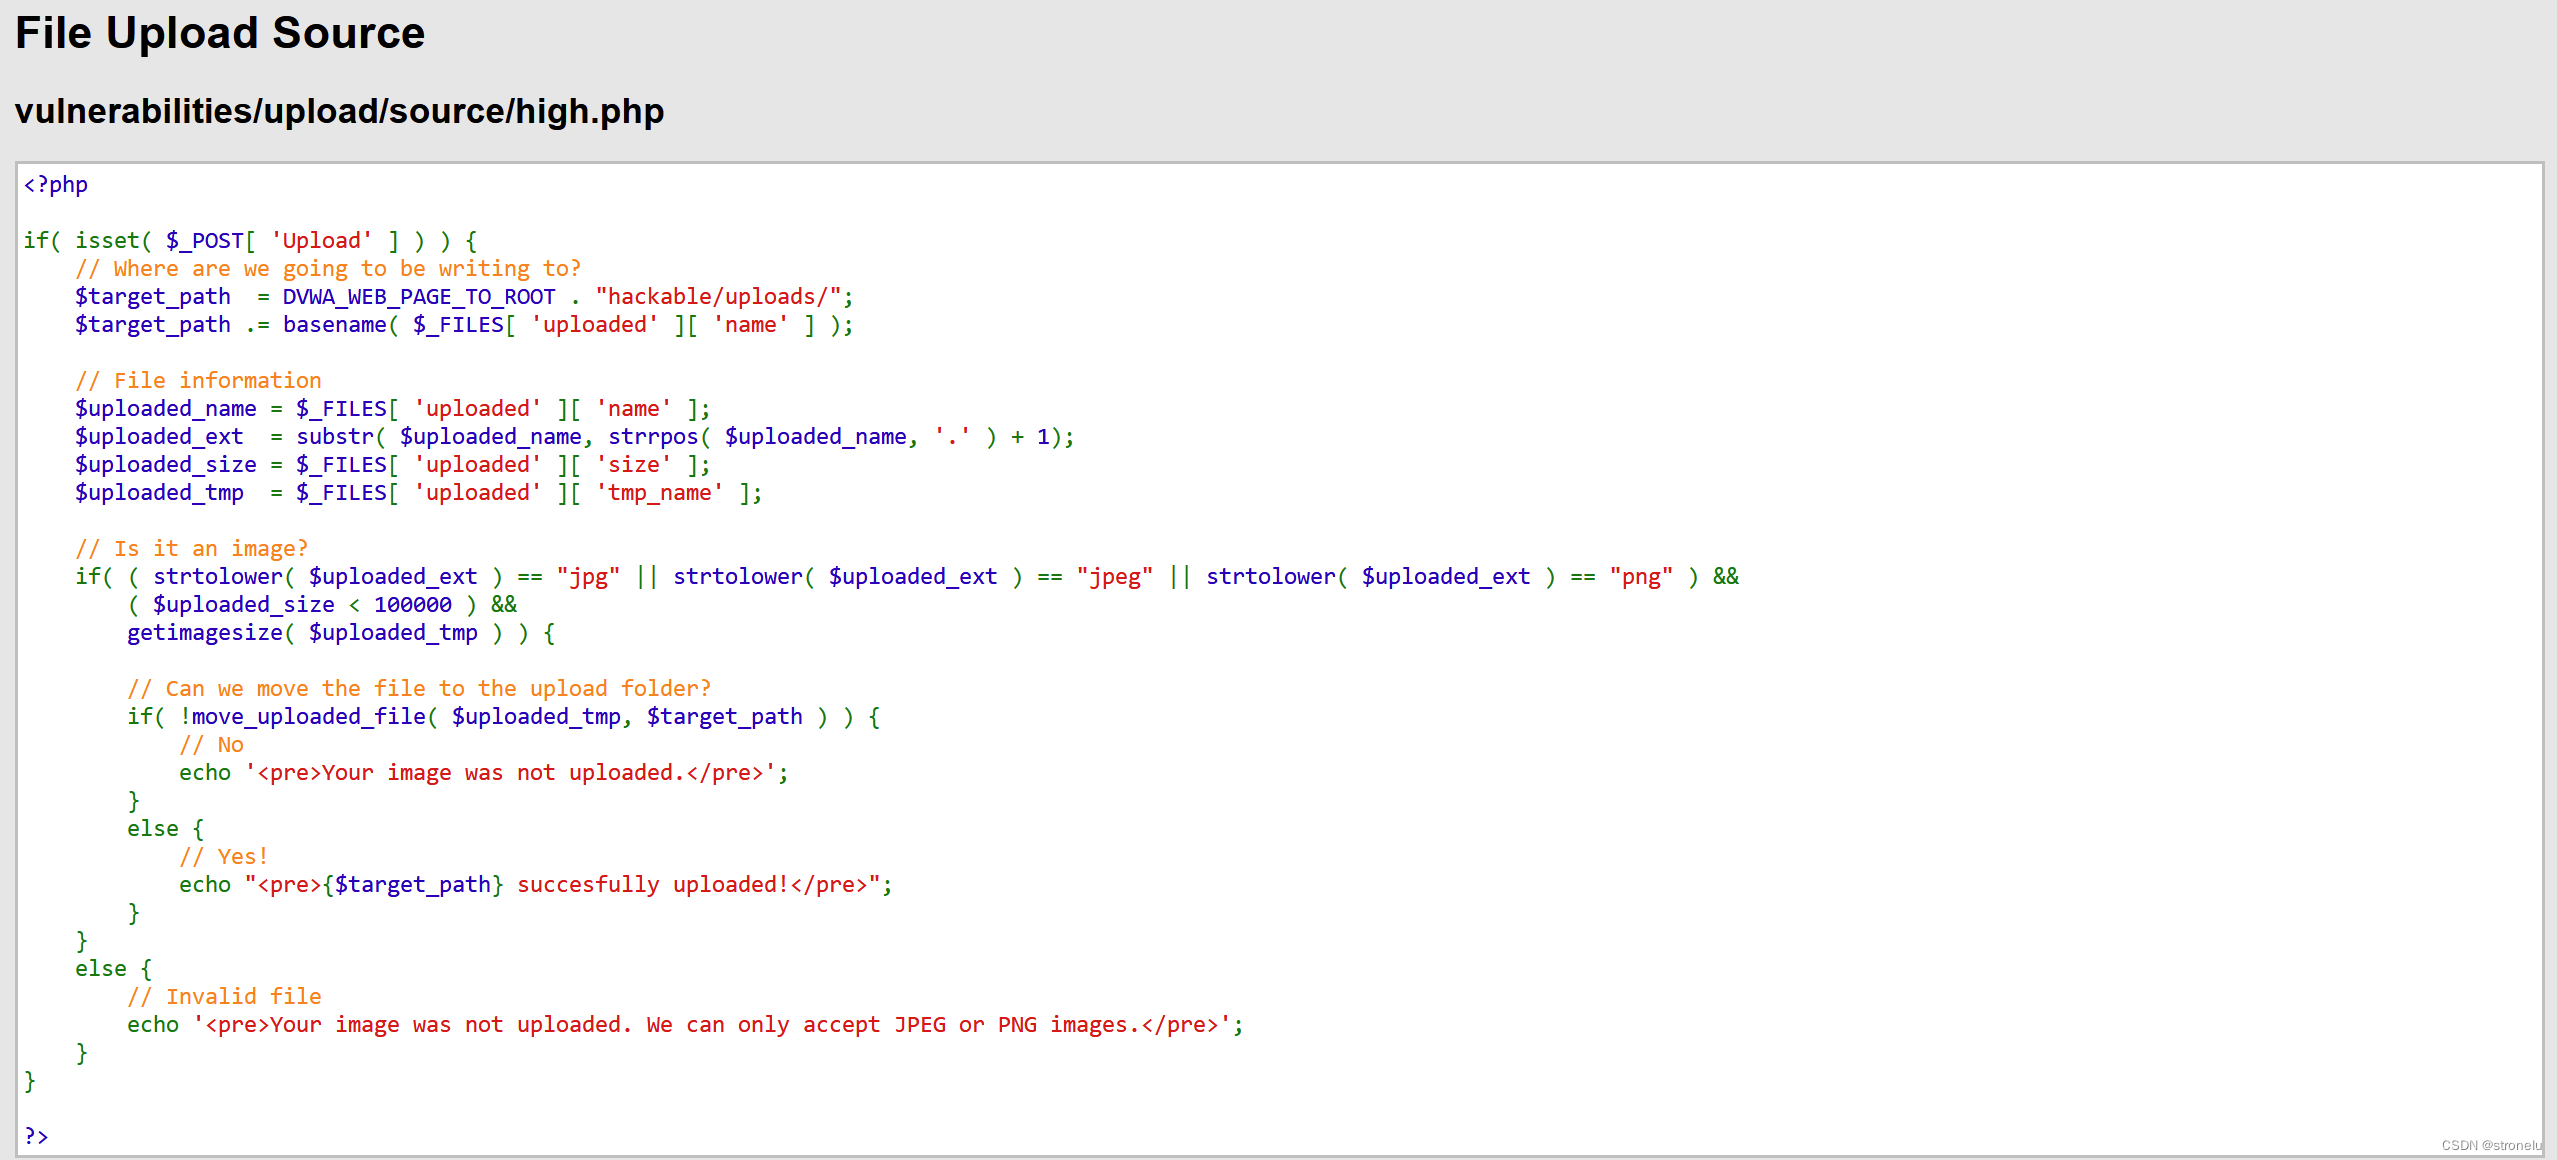Click the strrpos function name
Viewport: 2557px width, 1160px height.
[x=653, y=437]
